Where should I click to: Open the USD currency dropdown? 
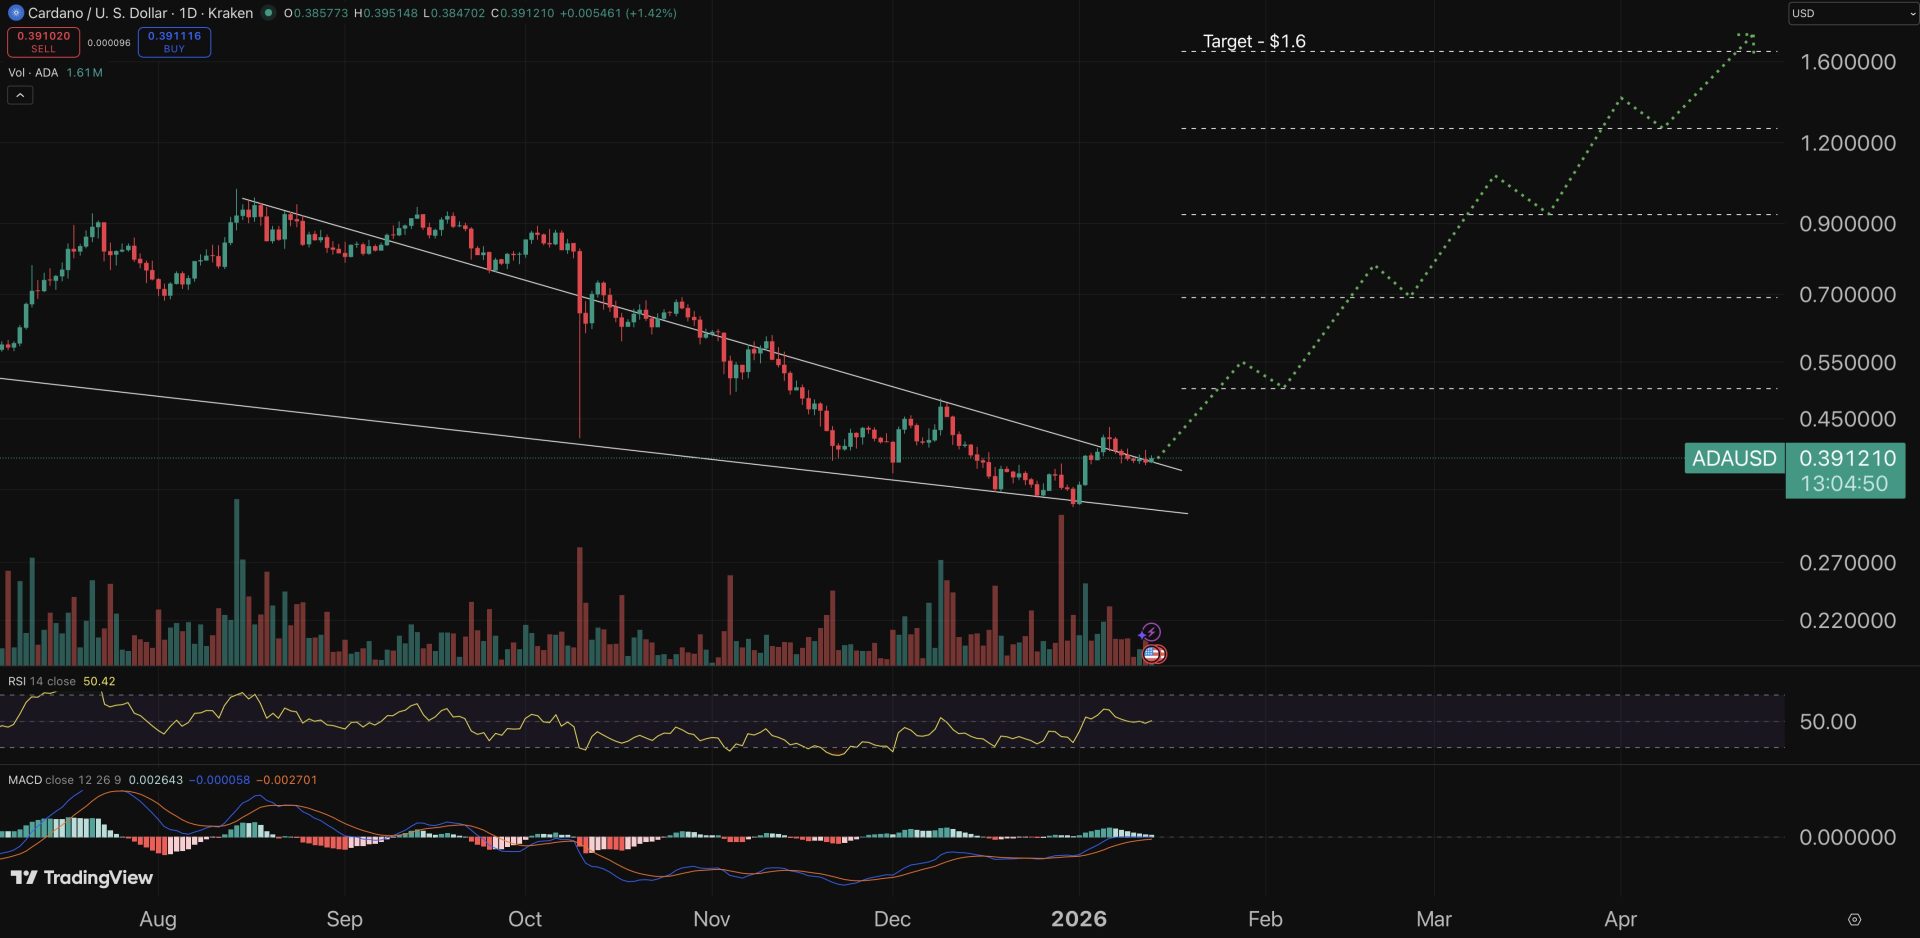[x=1851, y=13]
